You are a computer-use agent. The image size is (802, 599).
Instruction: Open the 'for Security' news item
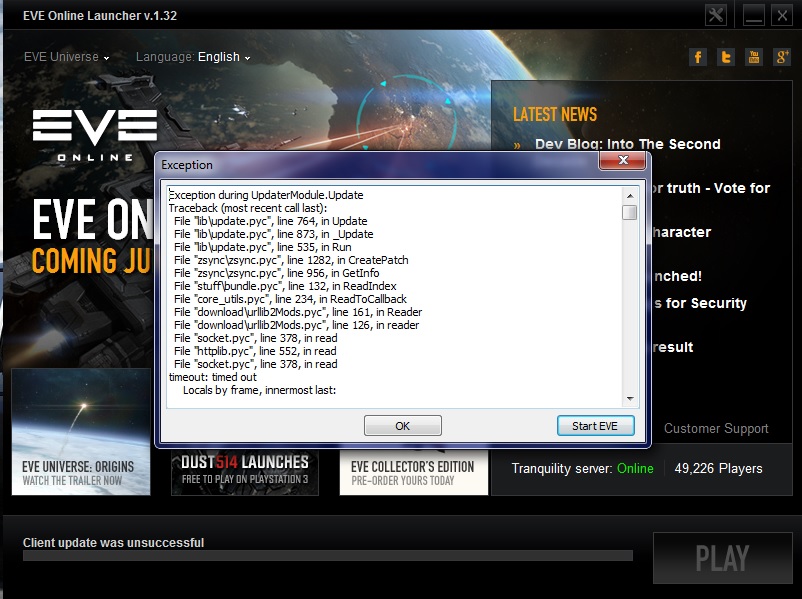(x=700, y=303)
